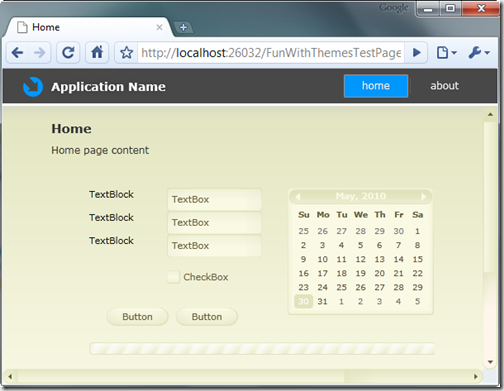Go back with the browser back arrow
504x391 pixels.
[17, 53]
